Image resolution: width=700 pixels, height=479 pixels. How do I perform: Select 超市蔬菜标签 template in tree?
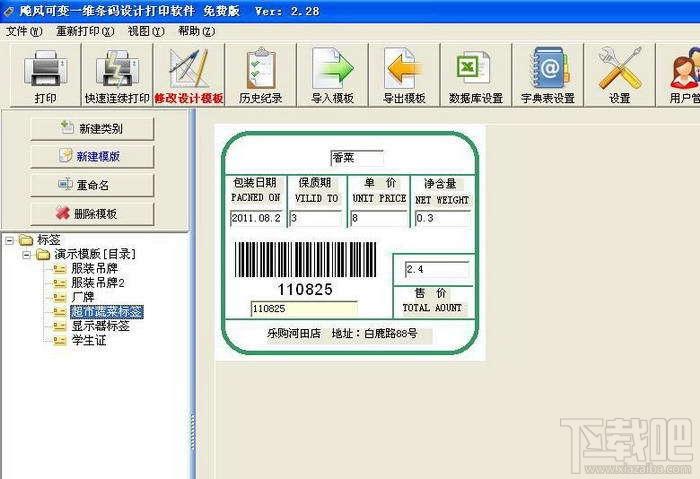point(107,312)
